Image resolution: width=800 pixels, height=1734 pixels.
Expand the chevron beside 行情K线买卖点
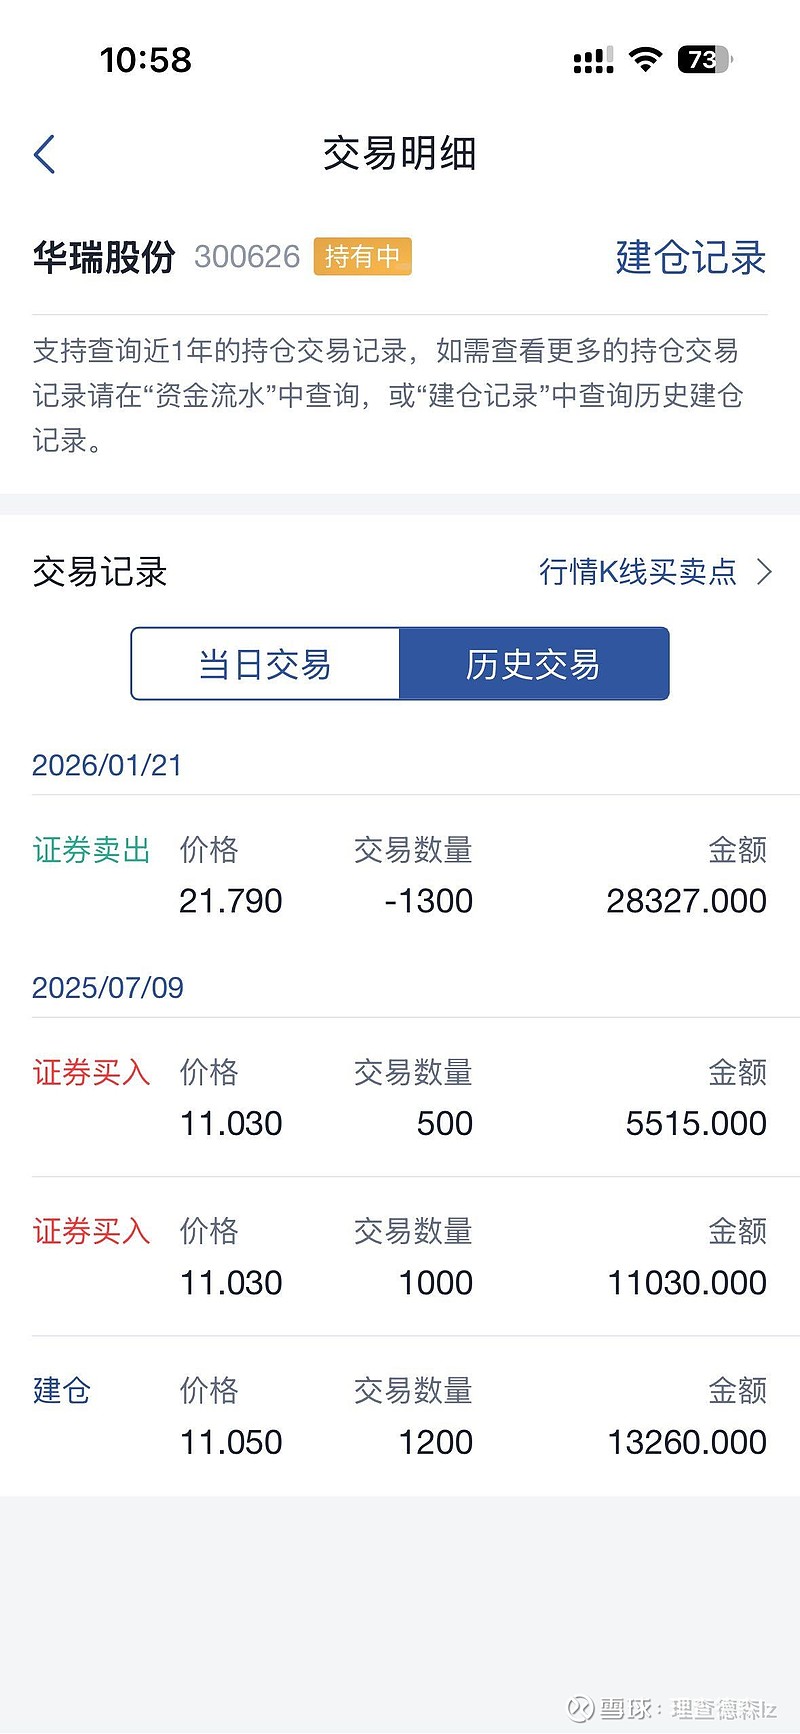click(765, 572)
